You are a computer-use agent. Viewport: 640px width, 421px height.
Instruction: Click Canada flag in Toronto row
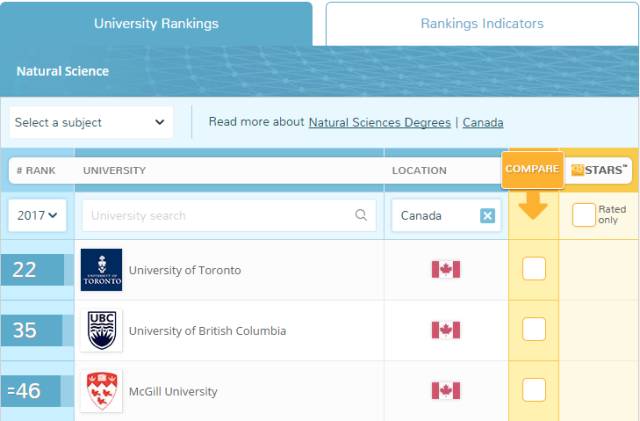446,270
